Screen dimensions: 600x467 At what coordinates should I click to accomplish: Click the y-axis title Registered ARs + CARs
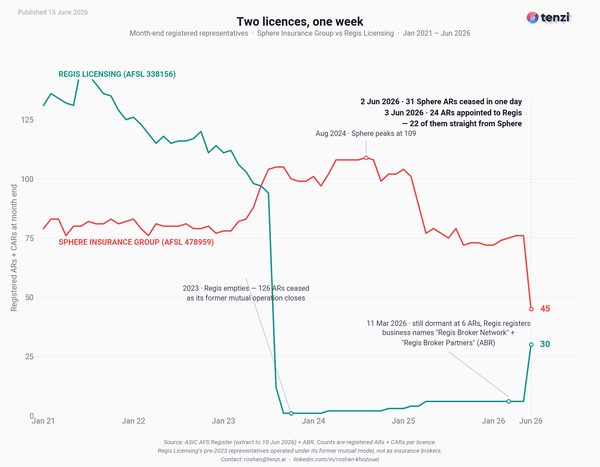pyautogui.click(x=14, y=248)
